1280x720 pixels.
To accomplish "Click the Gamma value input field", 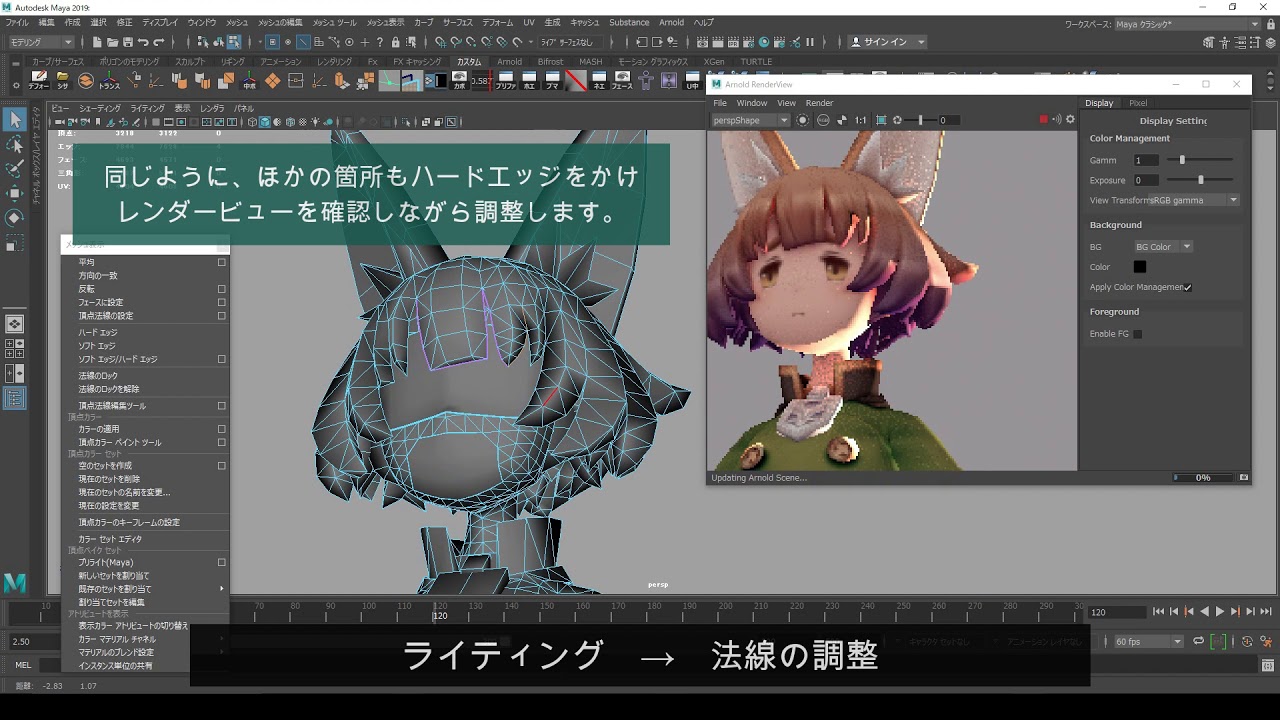I will [1146, 160].
